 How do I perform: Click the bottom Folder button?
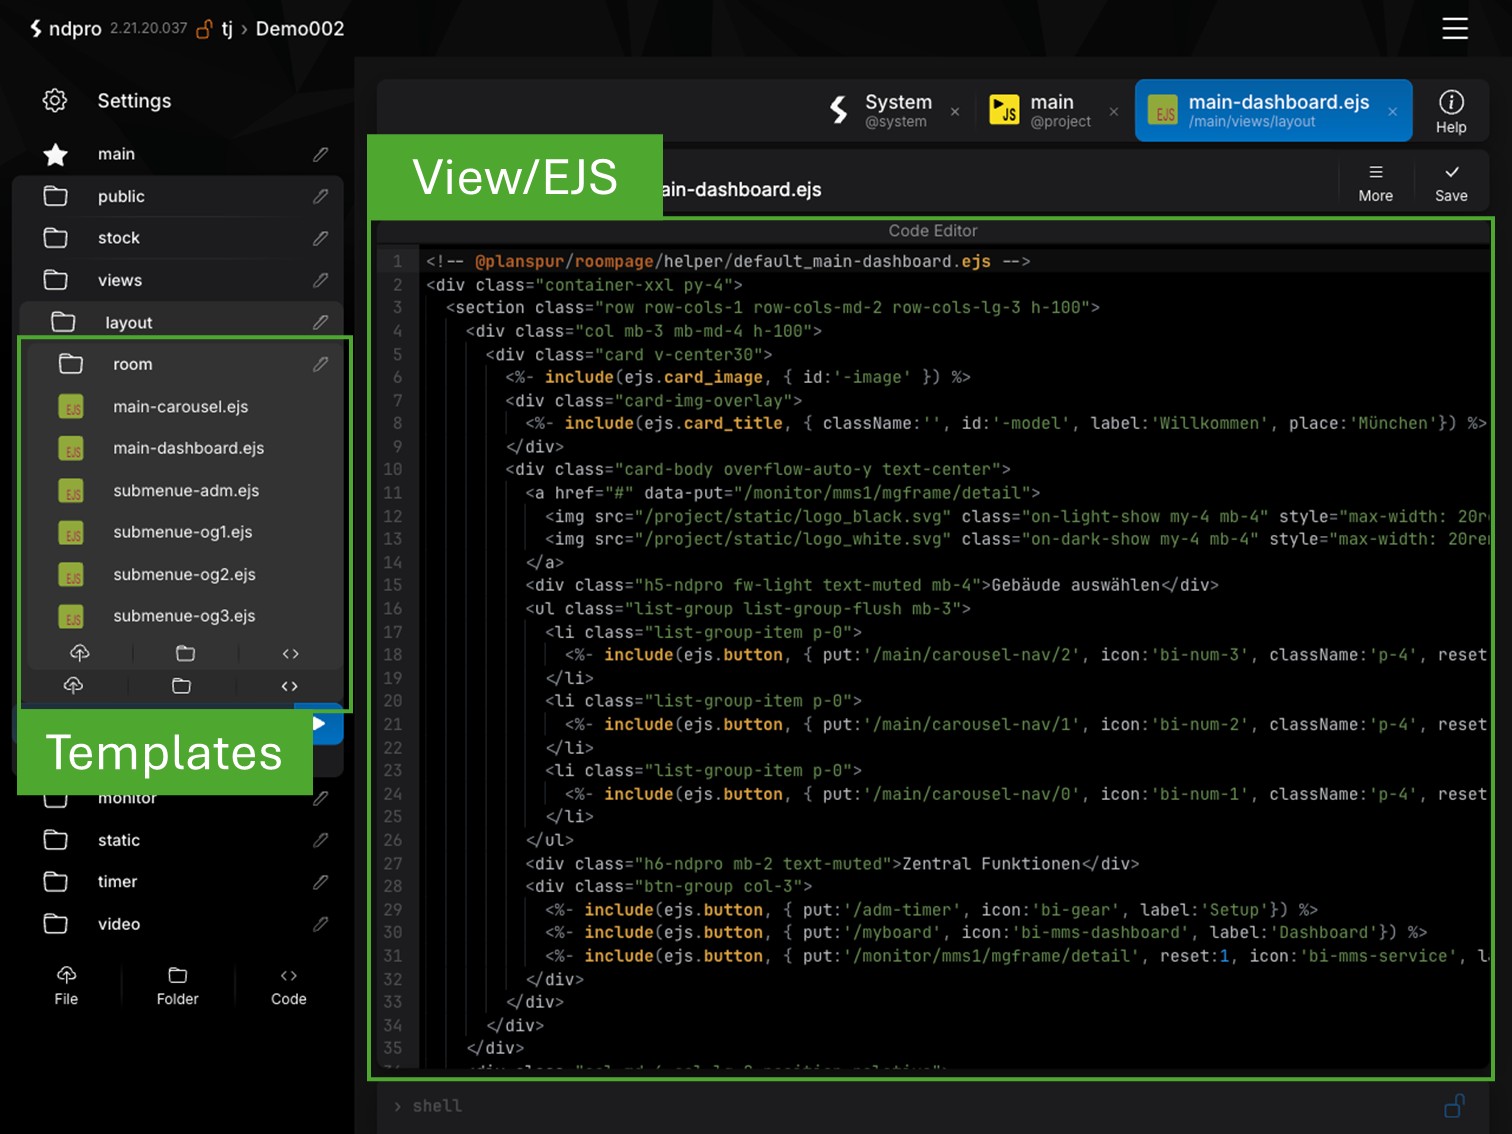pyautogui.click(x=177, y=986)
